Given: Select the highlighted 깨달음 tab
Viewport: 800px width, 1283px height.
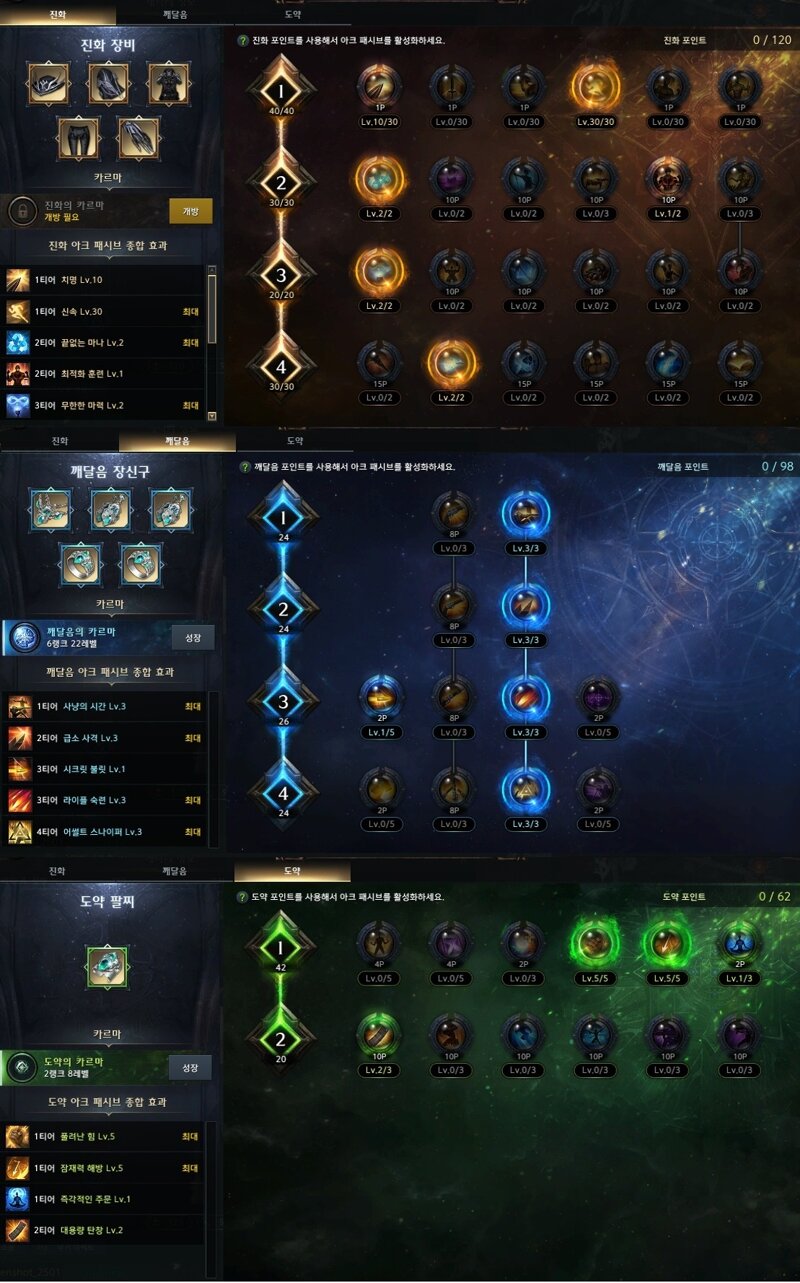Looking at the screenshot, I should [x=175, y=441].
